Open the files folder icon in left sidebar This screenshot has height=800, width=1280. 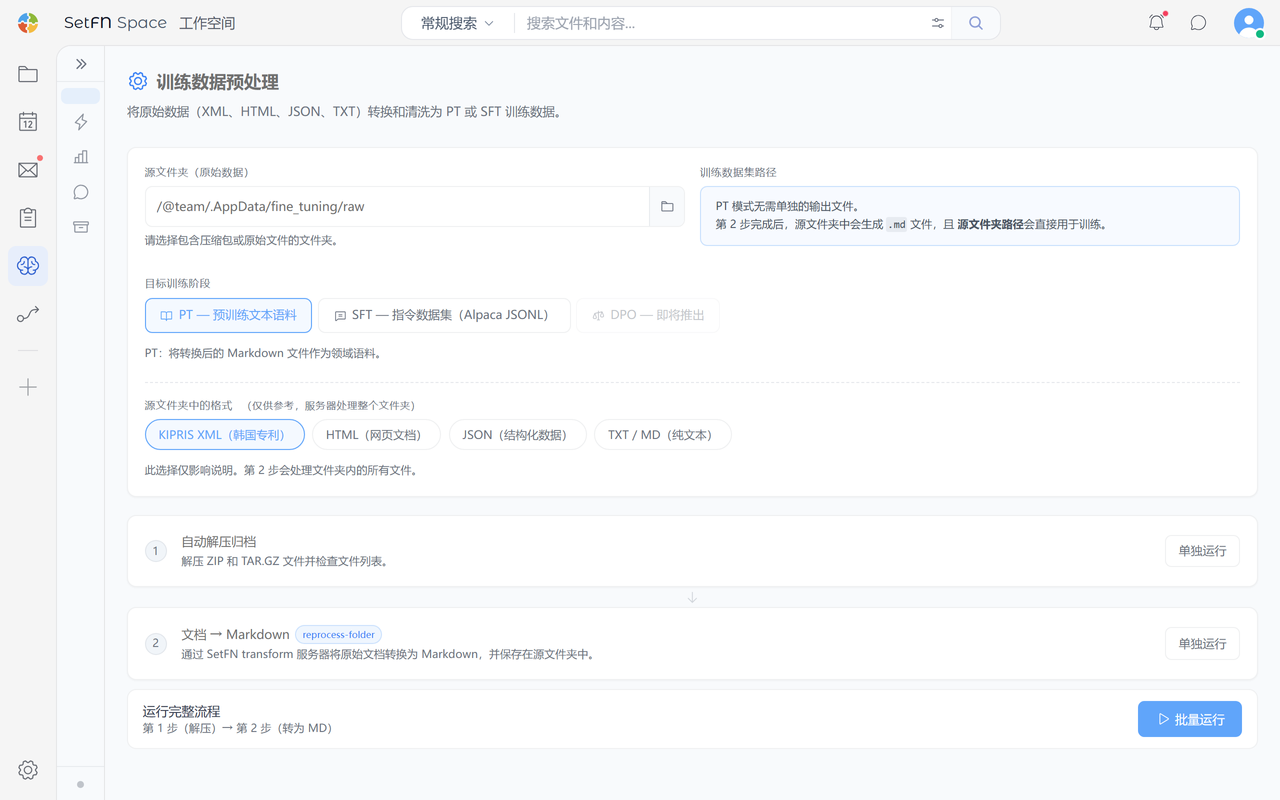click(x=28, y=74)
